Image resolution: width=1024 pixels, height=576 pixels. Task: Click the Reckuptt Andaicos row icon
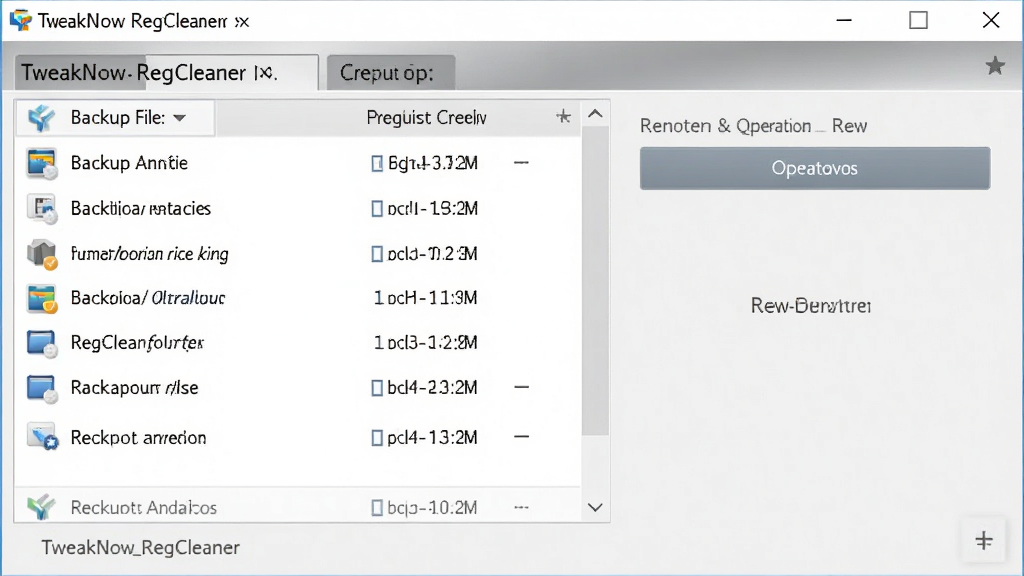(x=41, y=507)
